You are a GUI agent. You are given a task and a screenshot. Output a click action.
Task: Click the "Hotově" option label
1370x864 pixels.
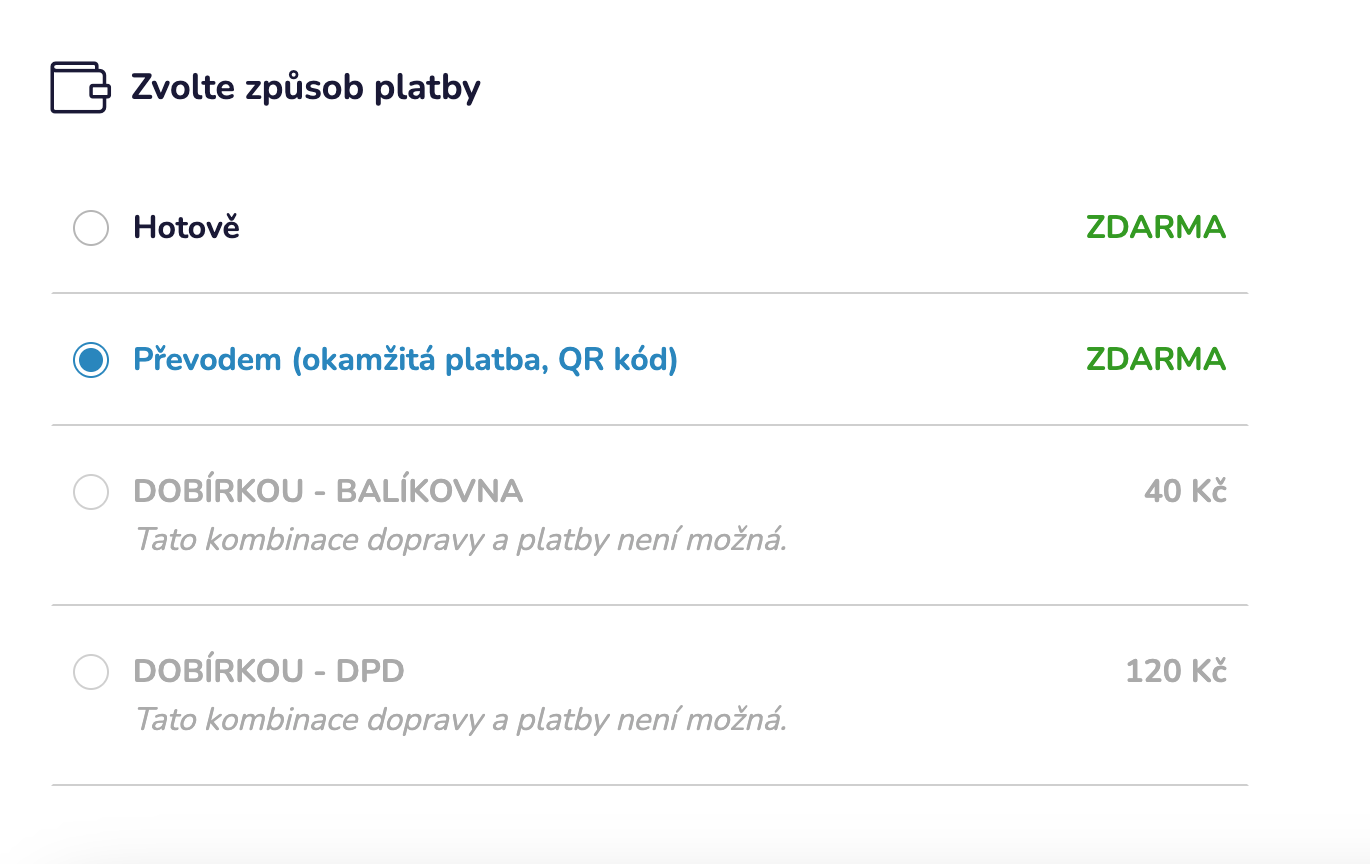point(187,228)
